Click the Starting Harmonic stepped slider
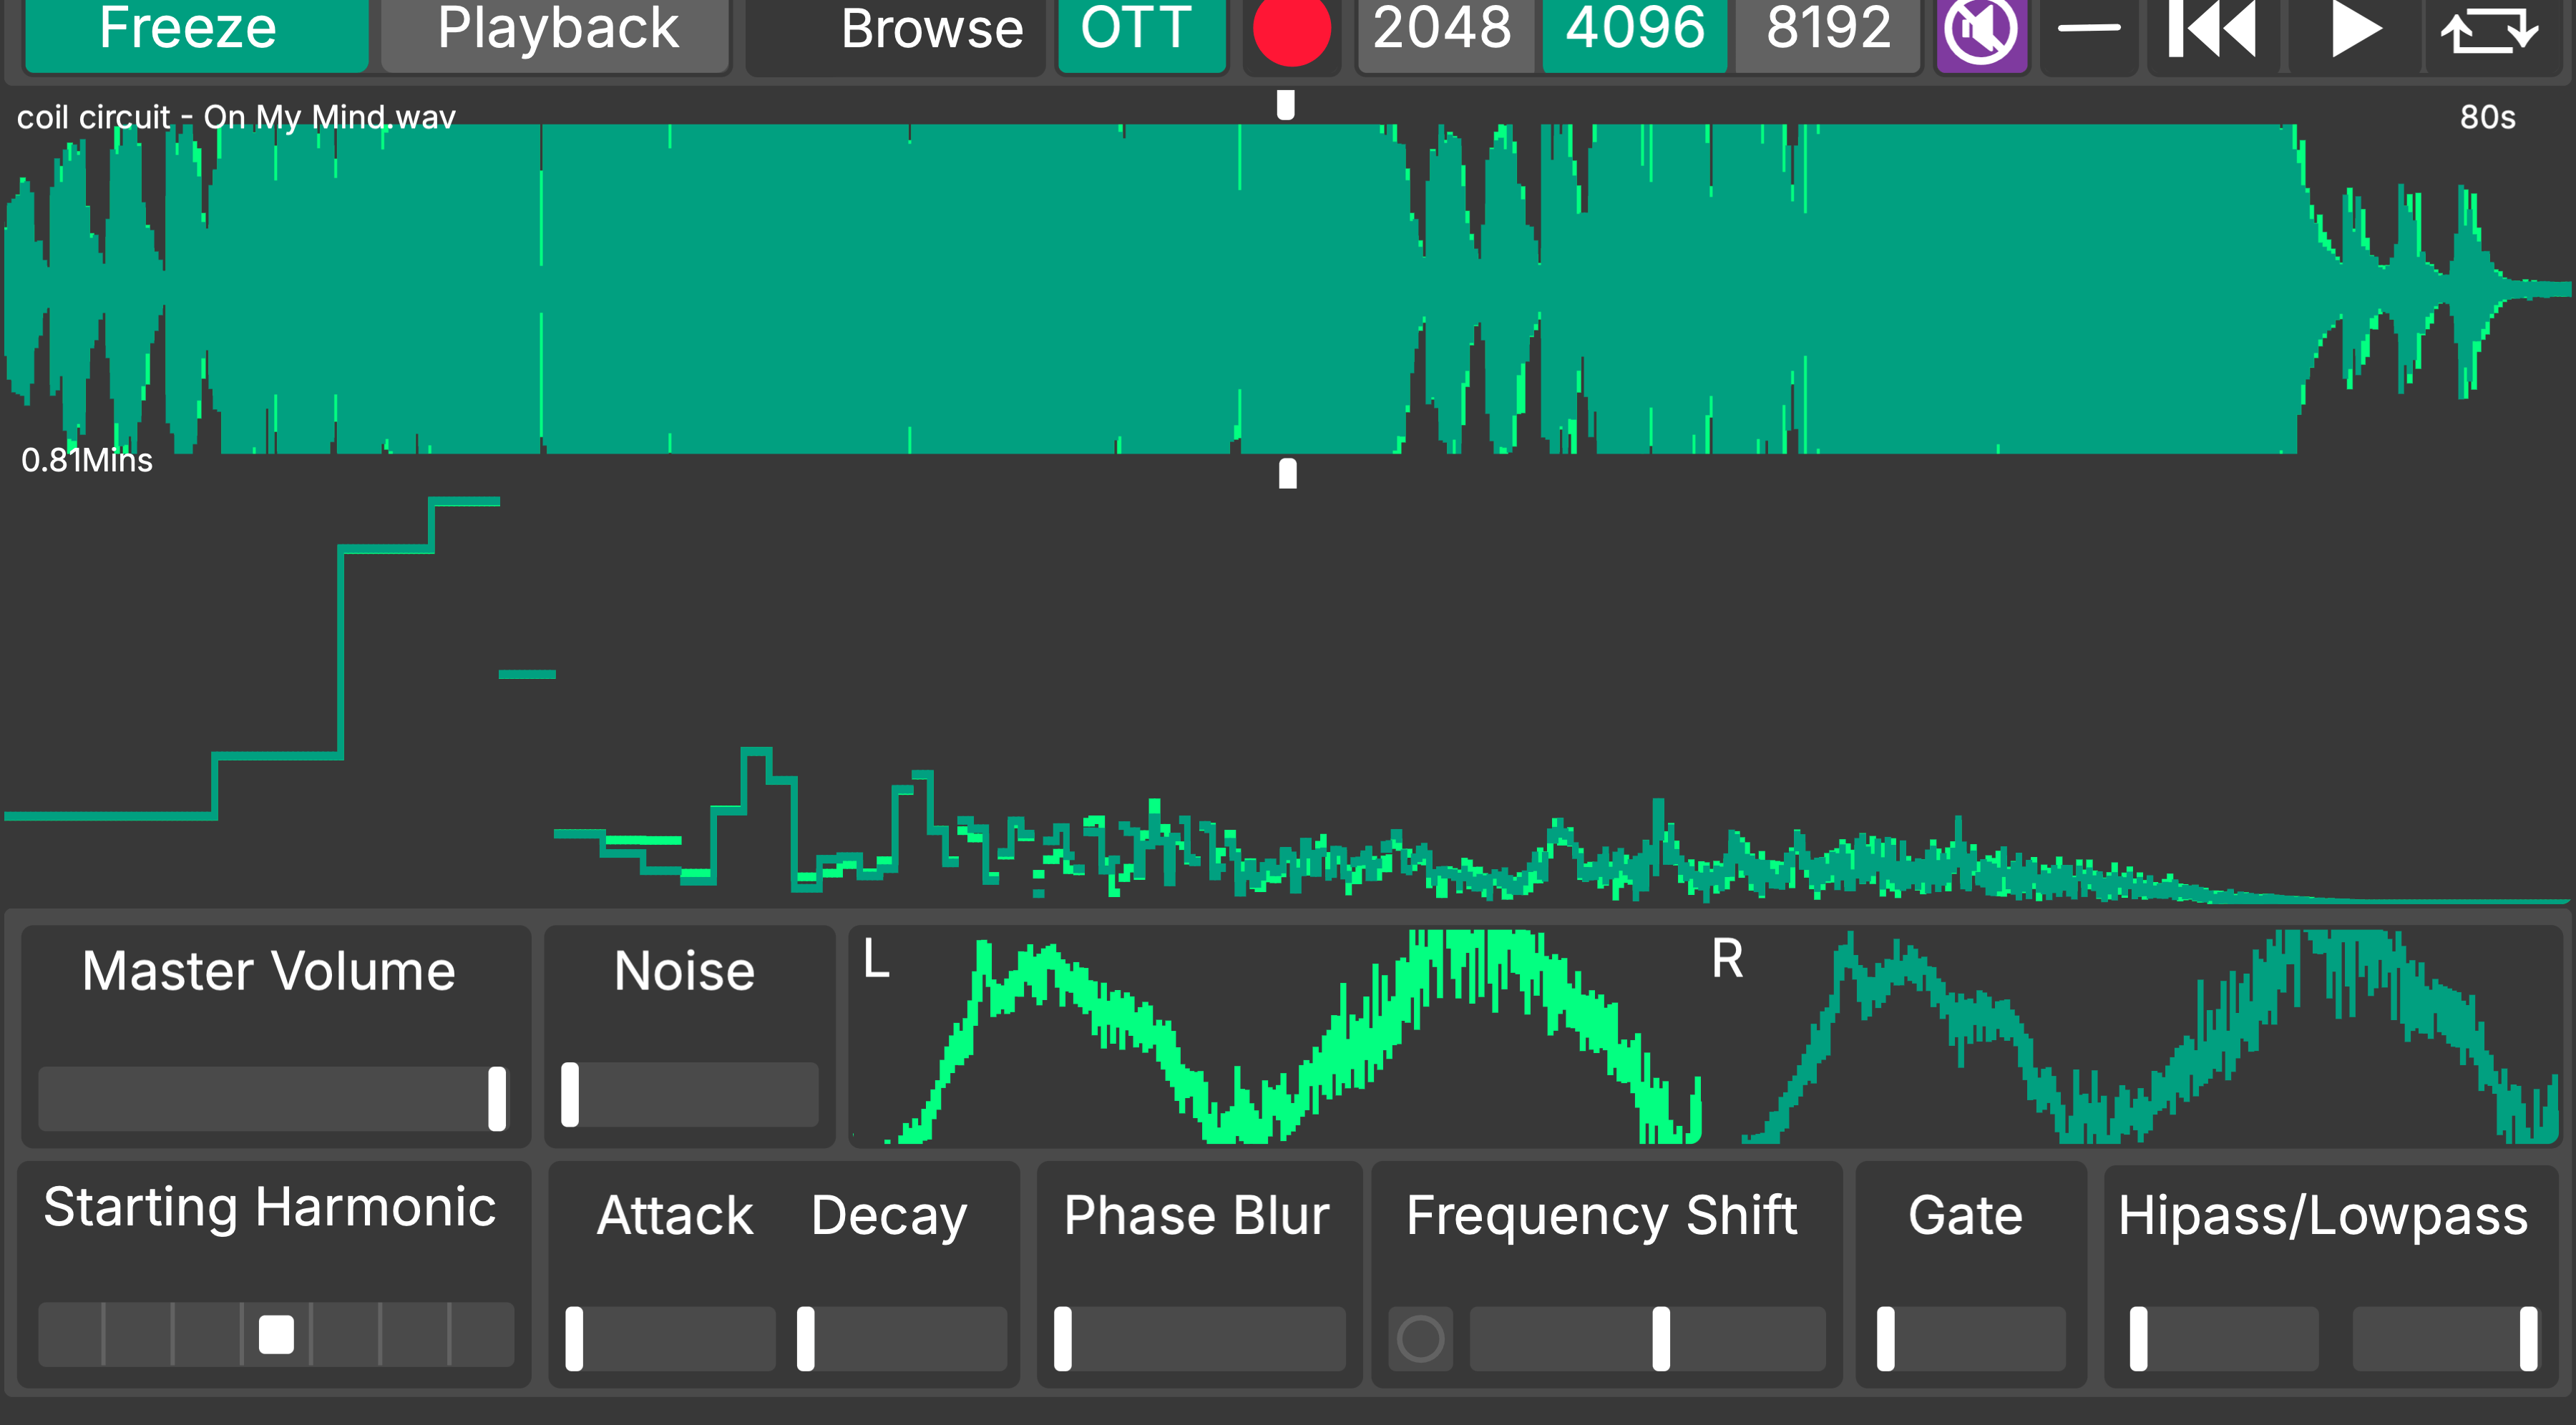 276,1334
